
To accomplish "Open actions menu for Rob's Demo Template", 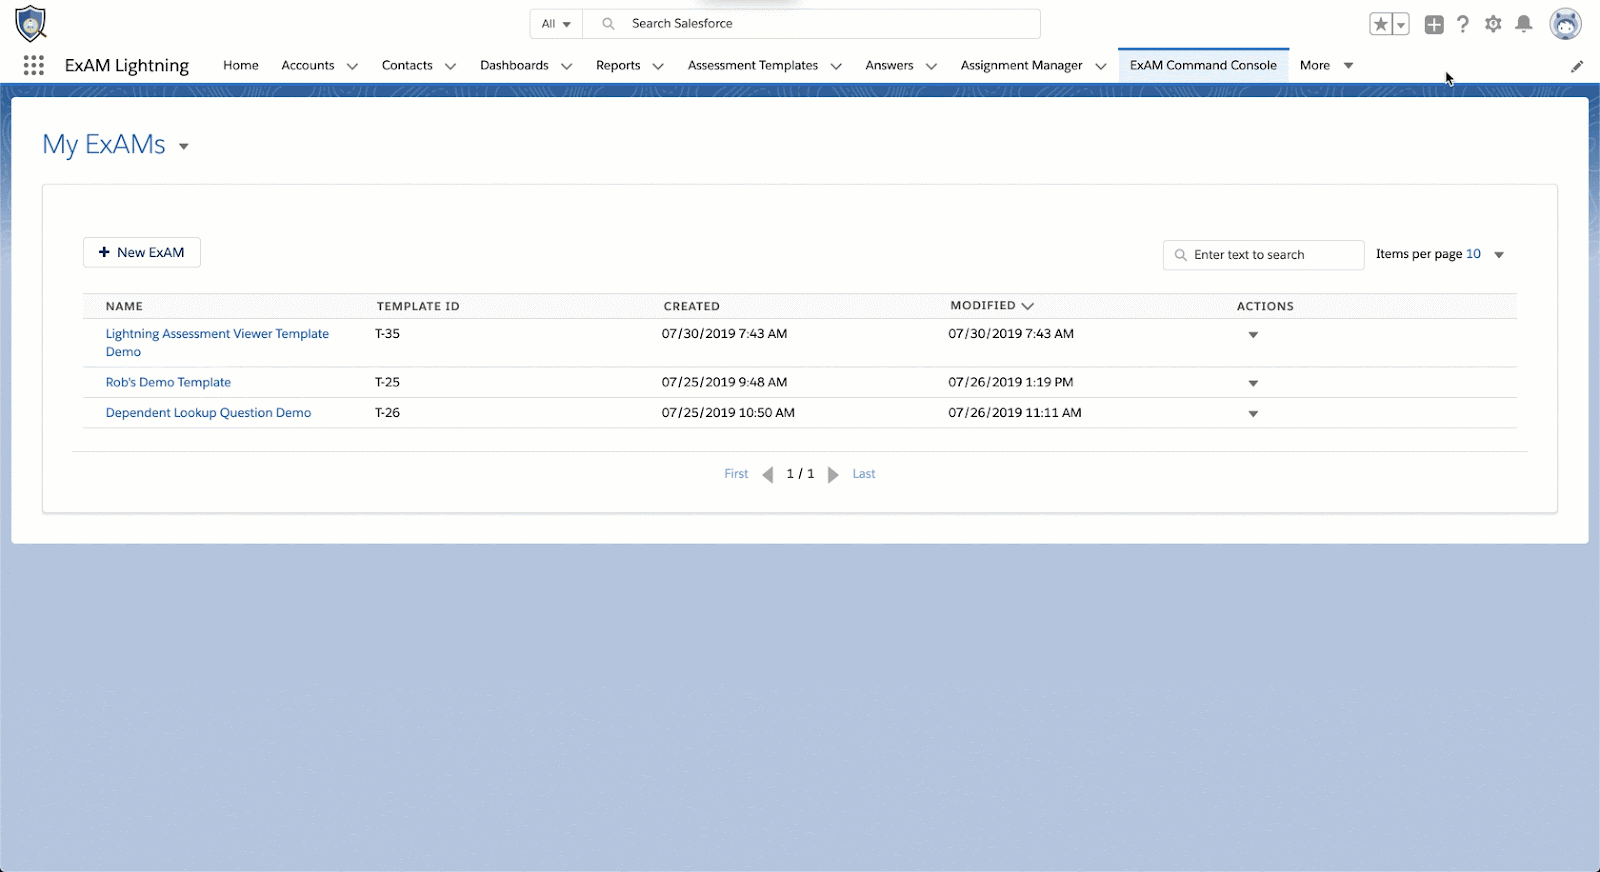I will (x=1253, y=384).
